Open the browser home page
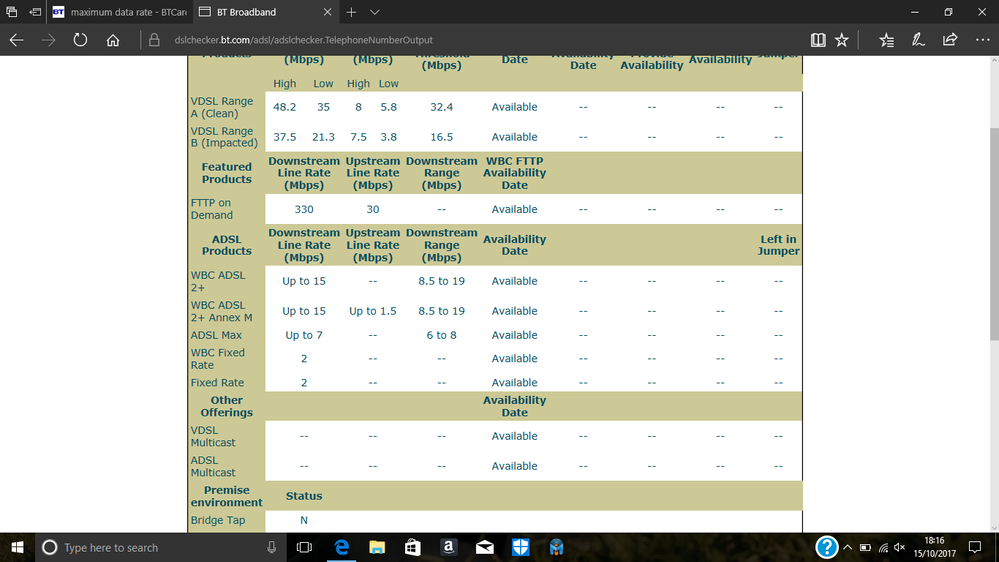The width and height of the screenshot is (999, 562). coord(113,40)
